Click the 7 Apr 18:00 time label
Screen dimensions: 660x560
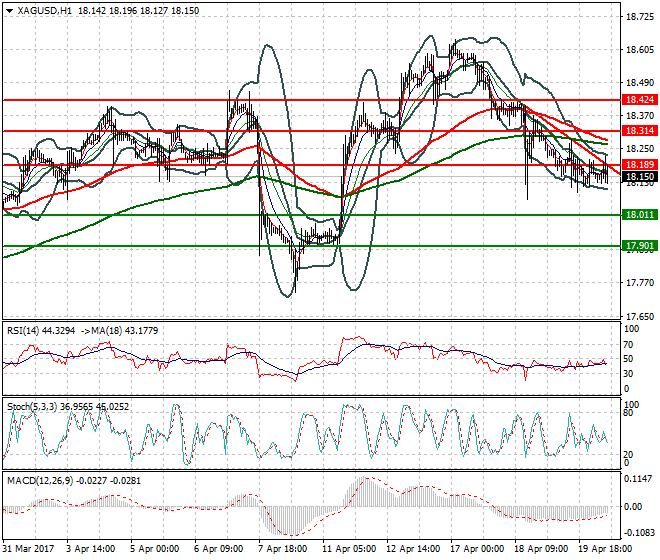tap(282, 549)
